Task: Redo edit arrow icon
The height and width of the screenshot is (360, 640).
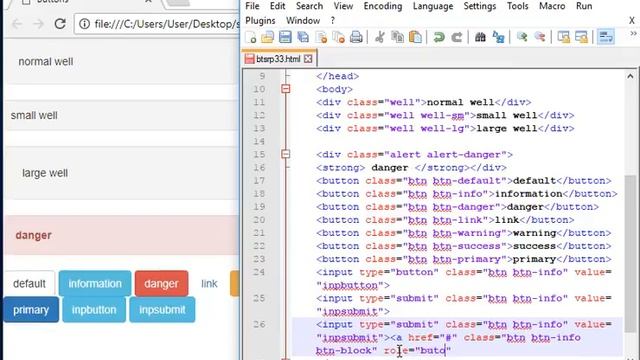Action: 457,38
